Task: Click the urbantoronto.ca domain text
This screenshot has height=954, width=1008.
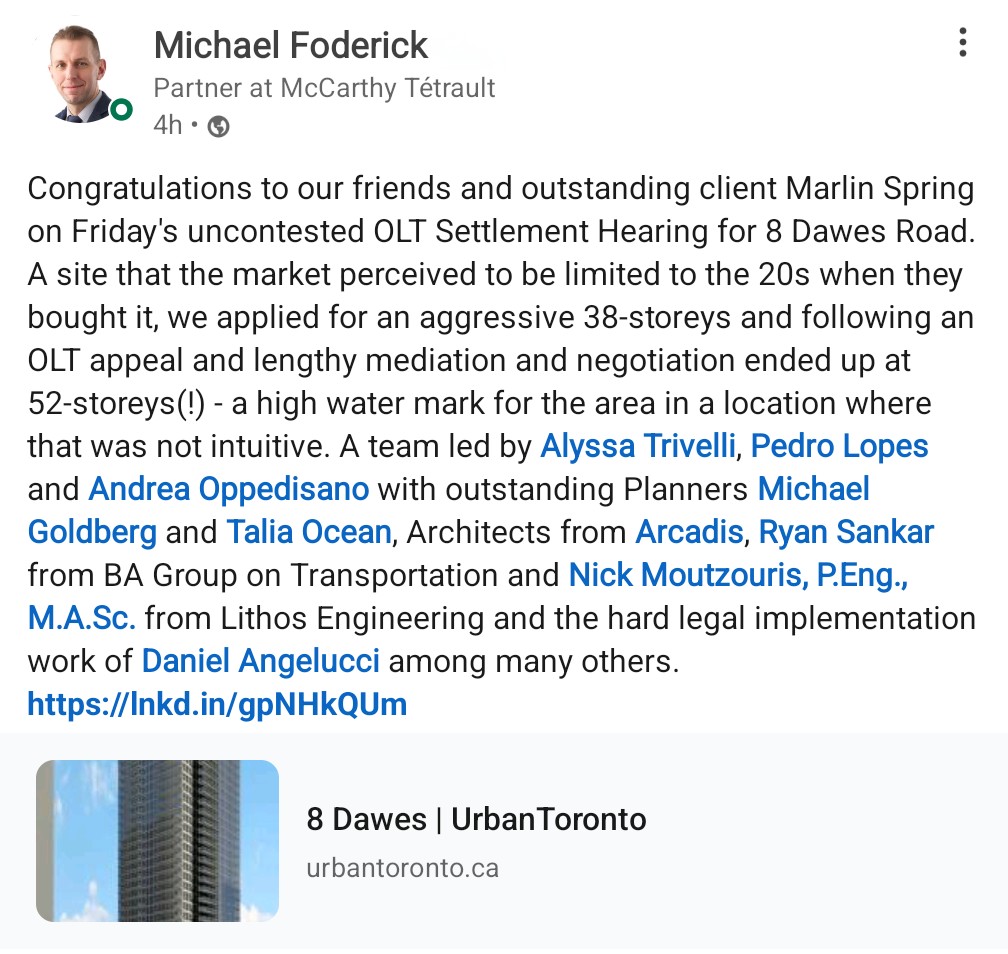Action: tap(402, 867)
